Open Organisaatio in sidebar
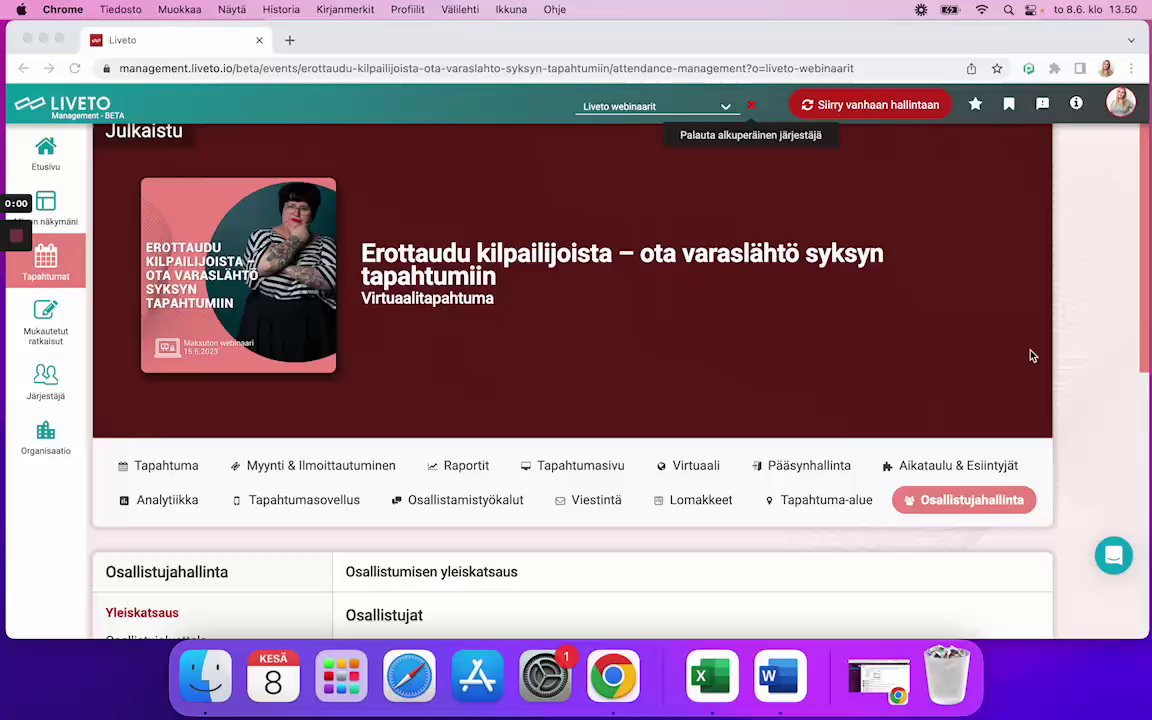 [x=46, y=437]
